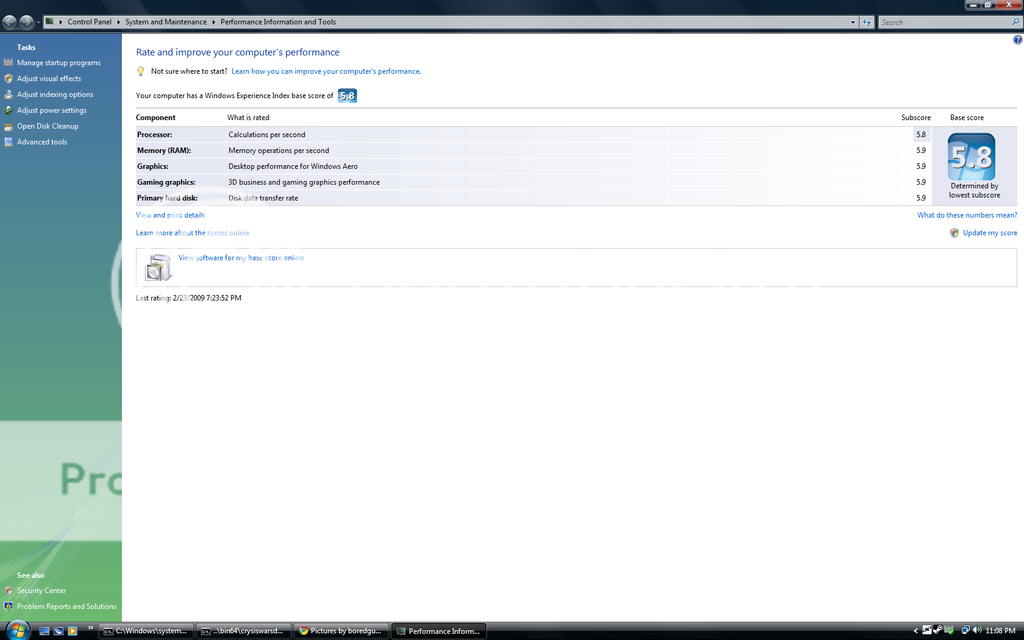Click Adjust indexing options icon
This screenshot has width=1024, height=640.
8,94
